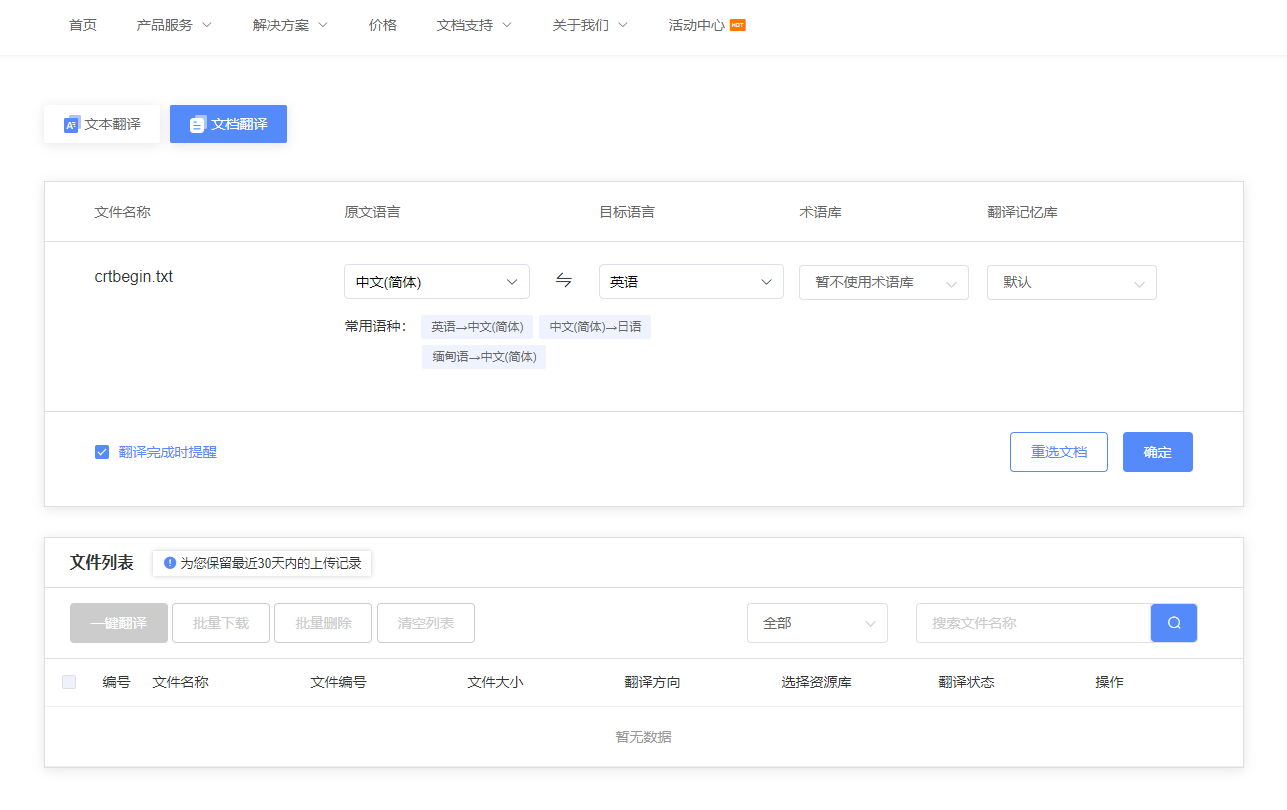Screen dimensions: 1287x810
Task: Choose the 英语→中文(简体) quick language pair
Action: pyautogui.click(x=477, y=327)
